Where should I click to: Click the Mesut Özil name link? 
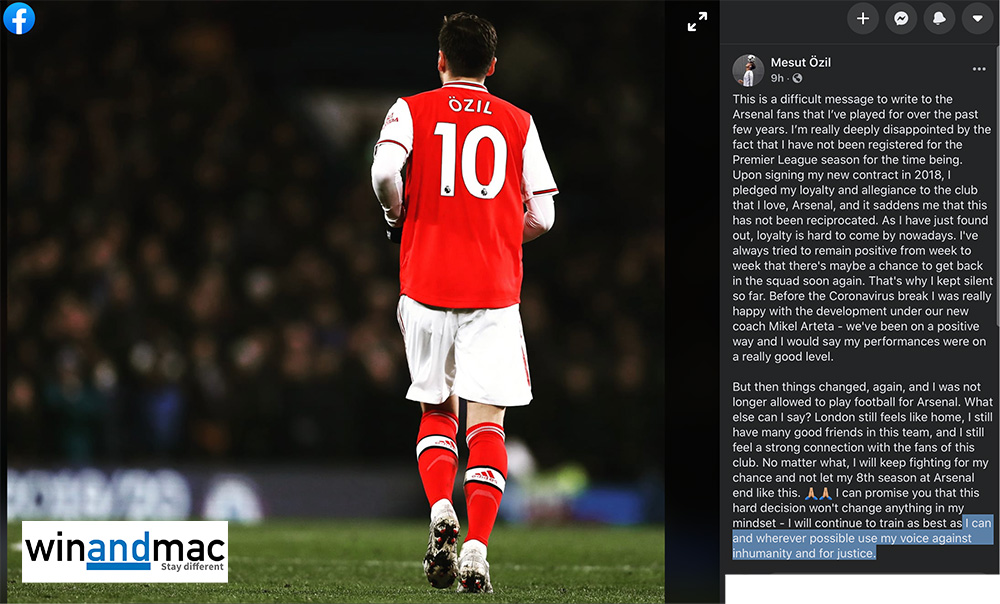click(800, 62)
